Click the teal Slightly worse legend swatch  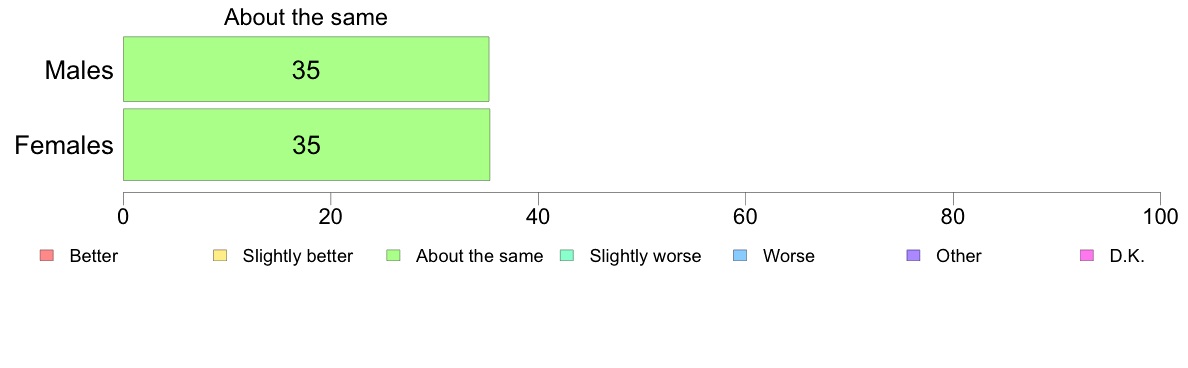pos(567,256)
